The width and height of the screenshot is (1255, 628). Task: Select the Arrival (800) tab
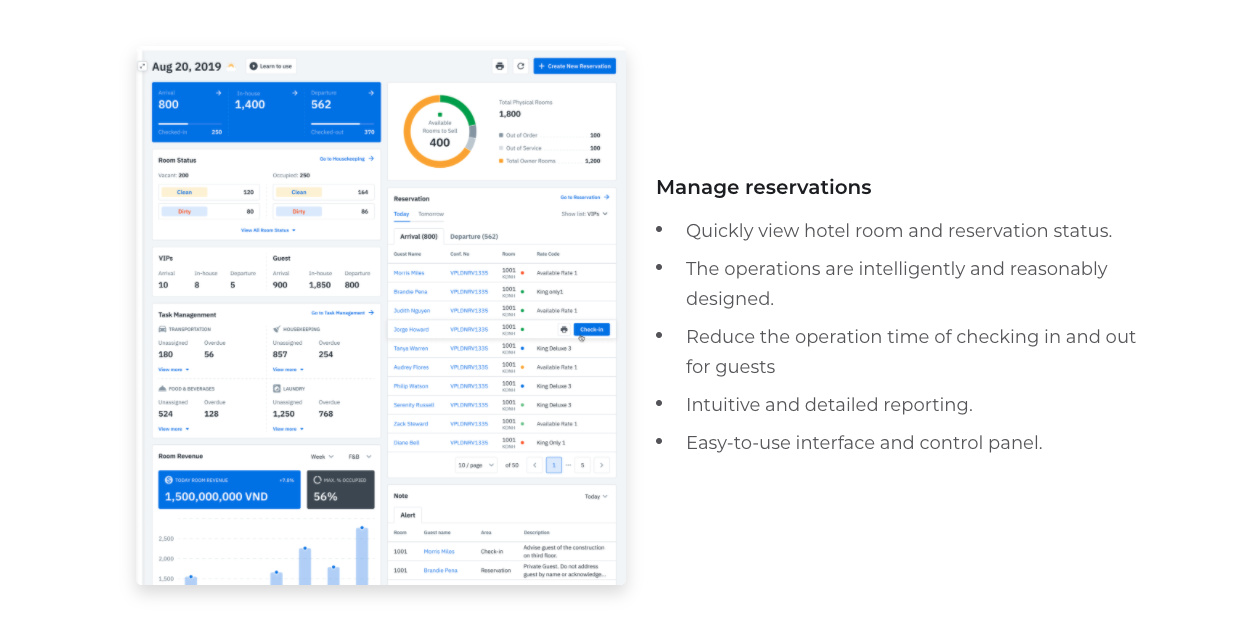click(418, 237)
